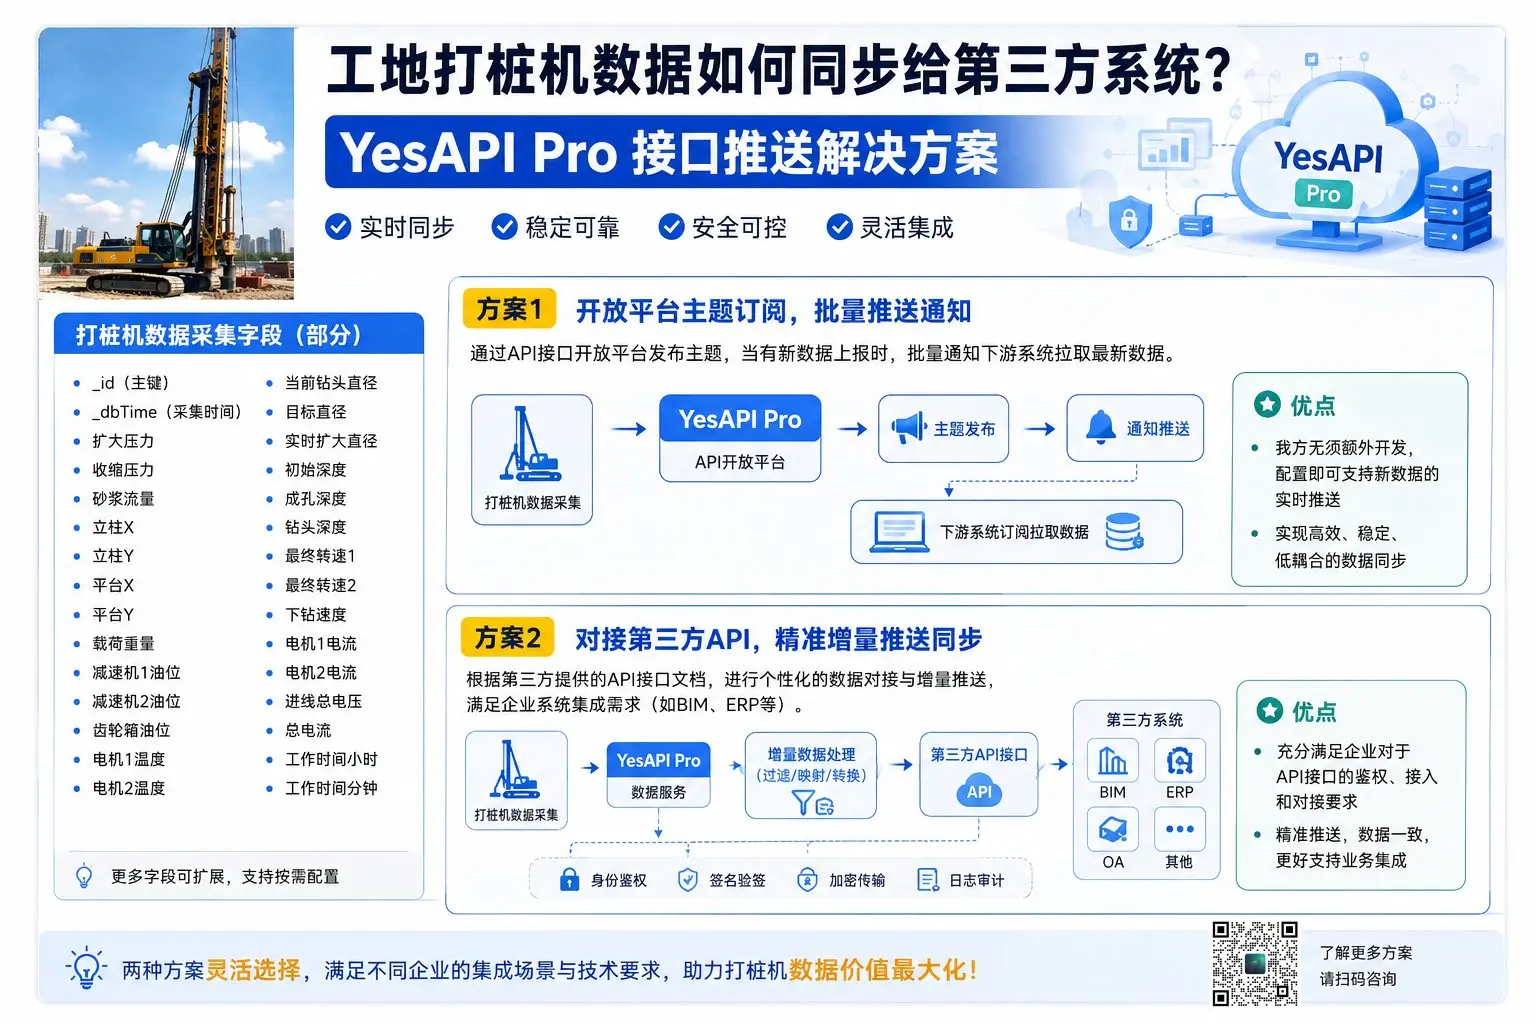Click the YesAPI Pro 接口推送解决方案 banner
The width and height of the screenshot is (1536, 1024).
tap(669, 153)
